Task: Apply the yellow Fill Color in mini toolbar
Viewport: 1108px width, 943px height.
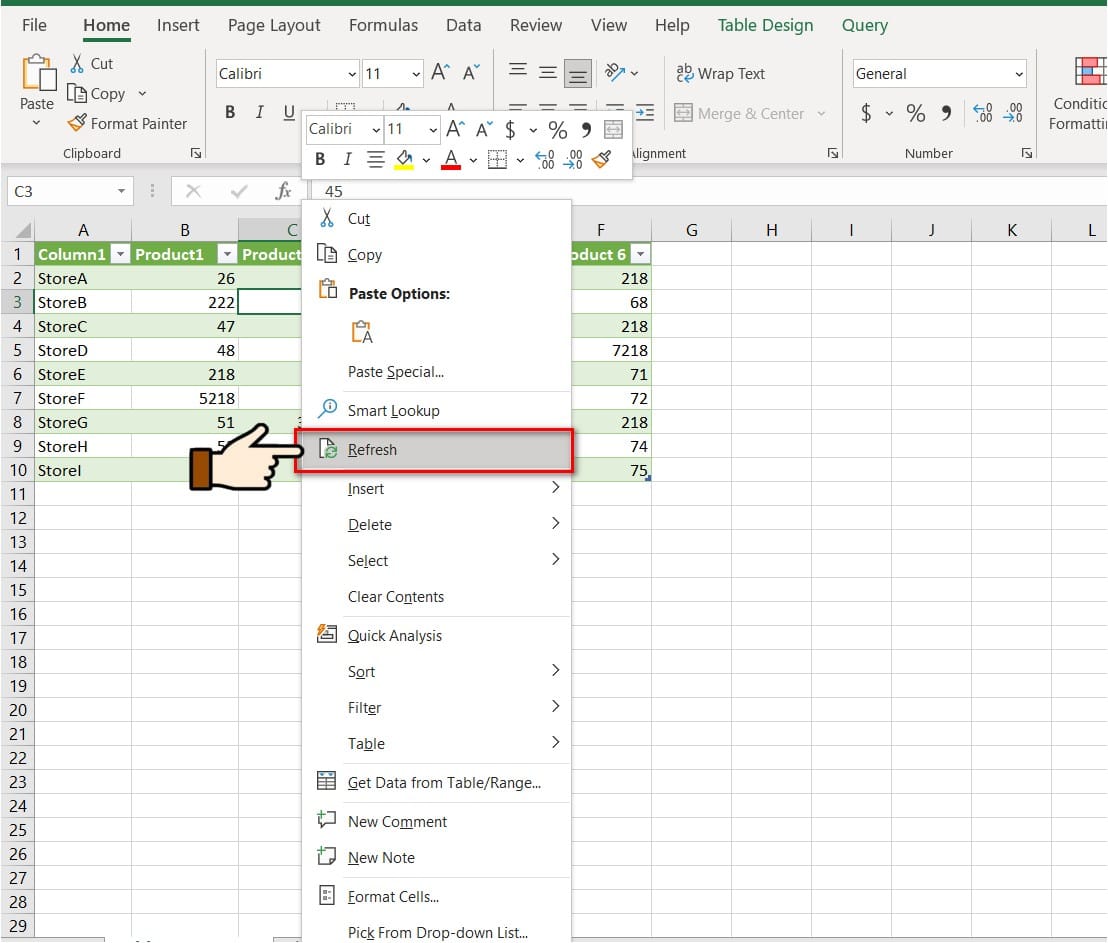Action: (x=404, y=160)
